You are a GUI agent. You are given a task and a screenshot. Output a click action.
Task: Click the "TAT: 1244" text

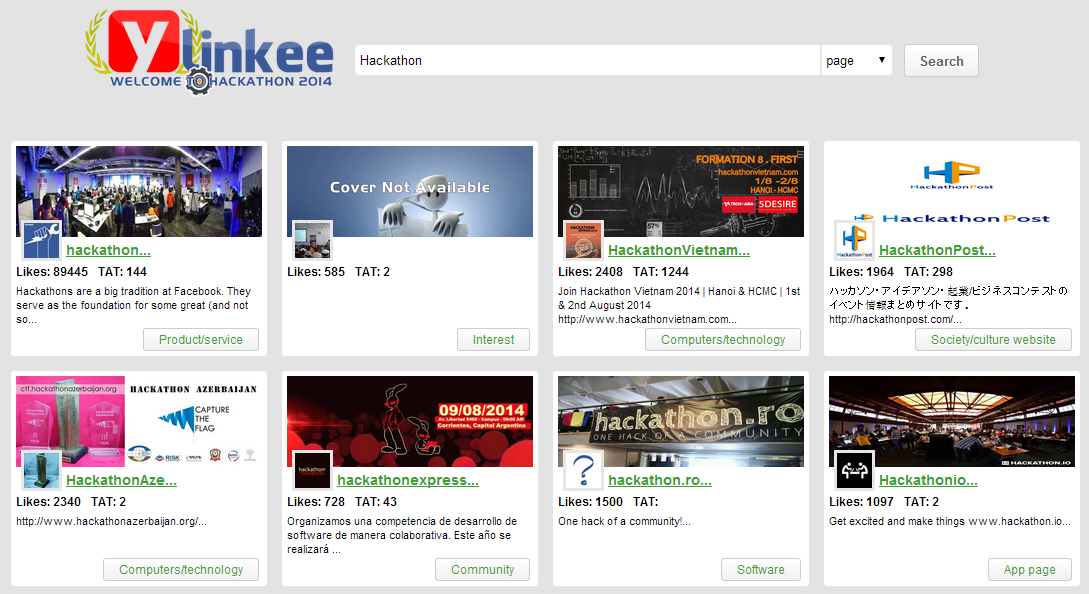(x=660, y=272)
